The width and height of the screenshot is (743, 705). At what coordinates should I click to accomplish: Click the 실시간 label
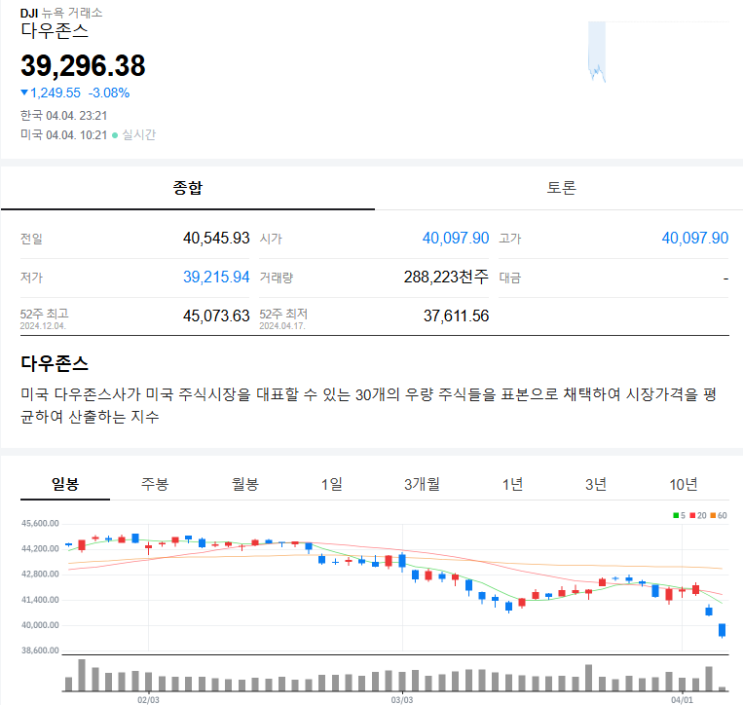[139, 135]
